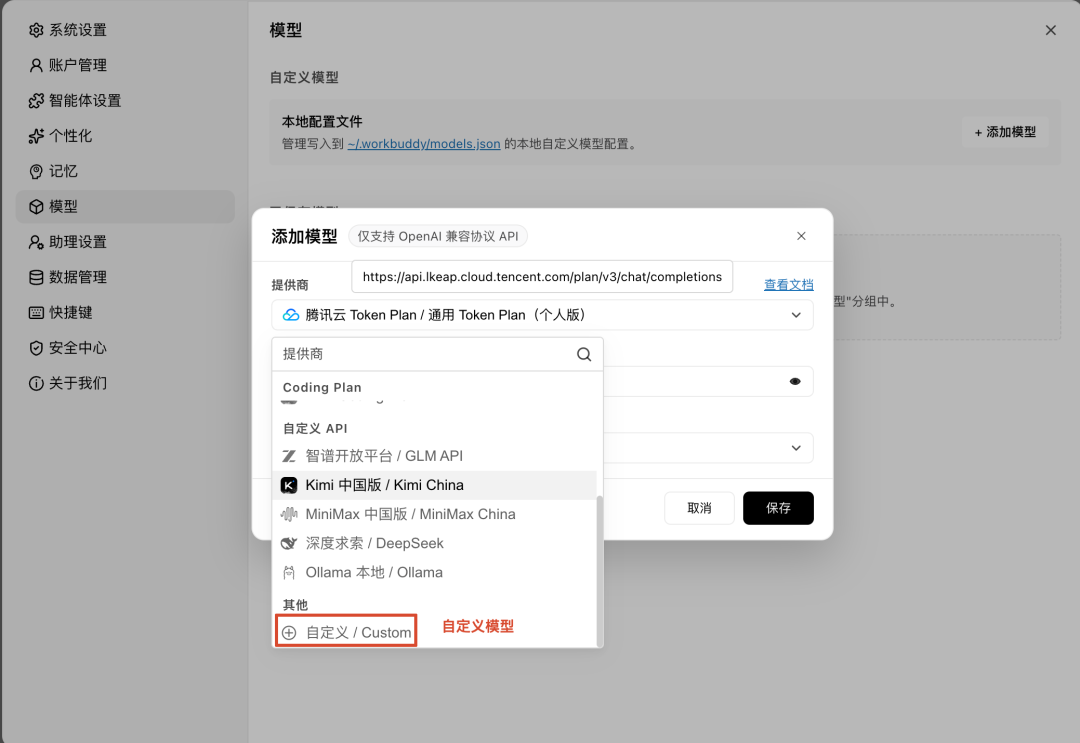Click the 快捷键 keyboard icon
Image resolution: width=1080 pixels, height=743 pixels.
(x=36, y=313)
